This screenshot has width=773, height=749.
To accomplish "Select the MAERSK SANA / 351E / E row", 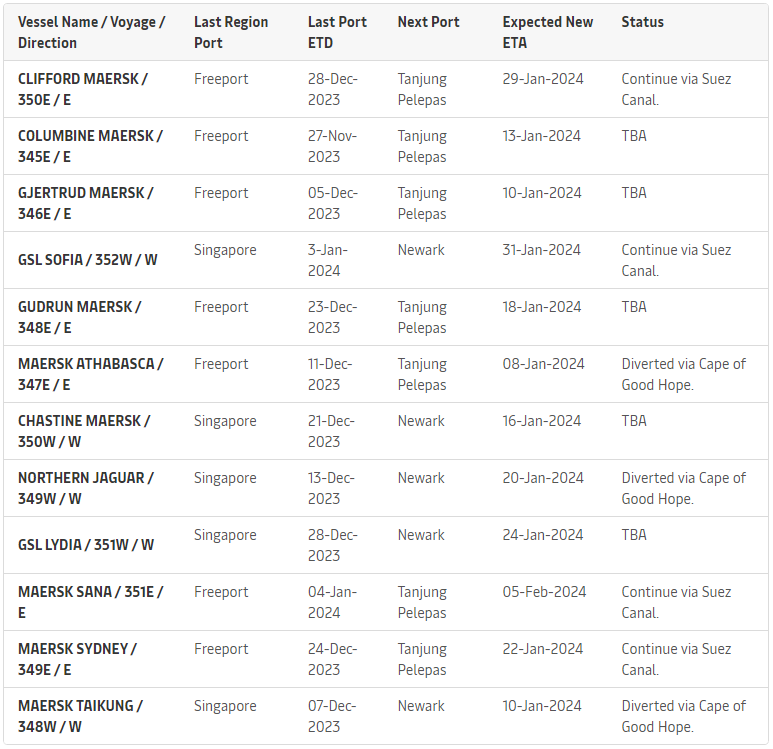I will click(x=386, y=602).
